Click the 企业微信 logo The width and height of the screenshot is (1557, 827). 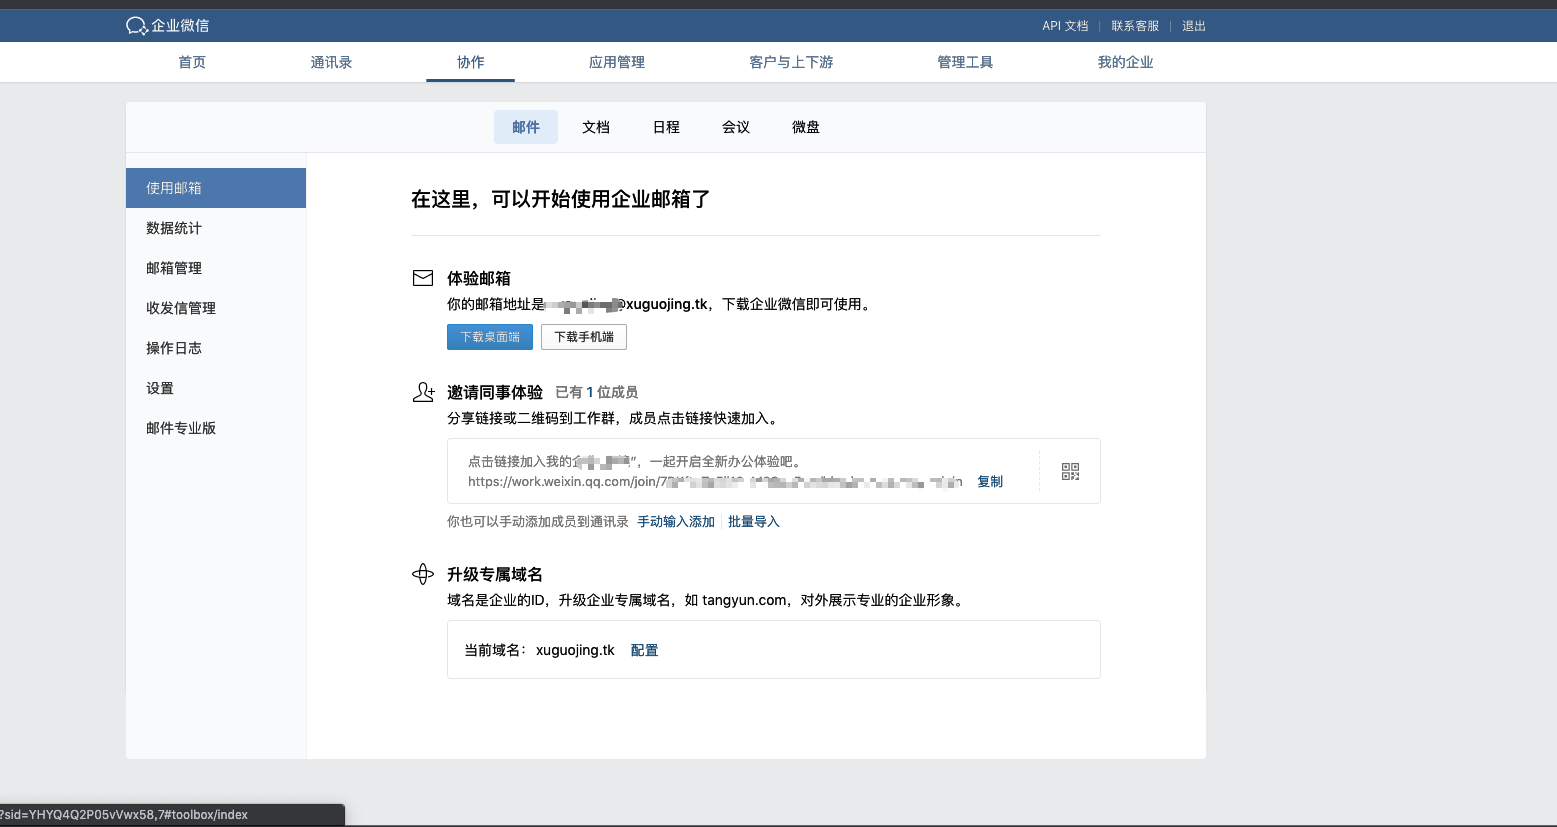167,25
